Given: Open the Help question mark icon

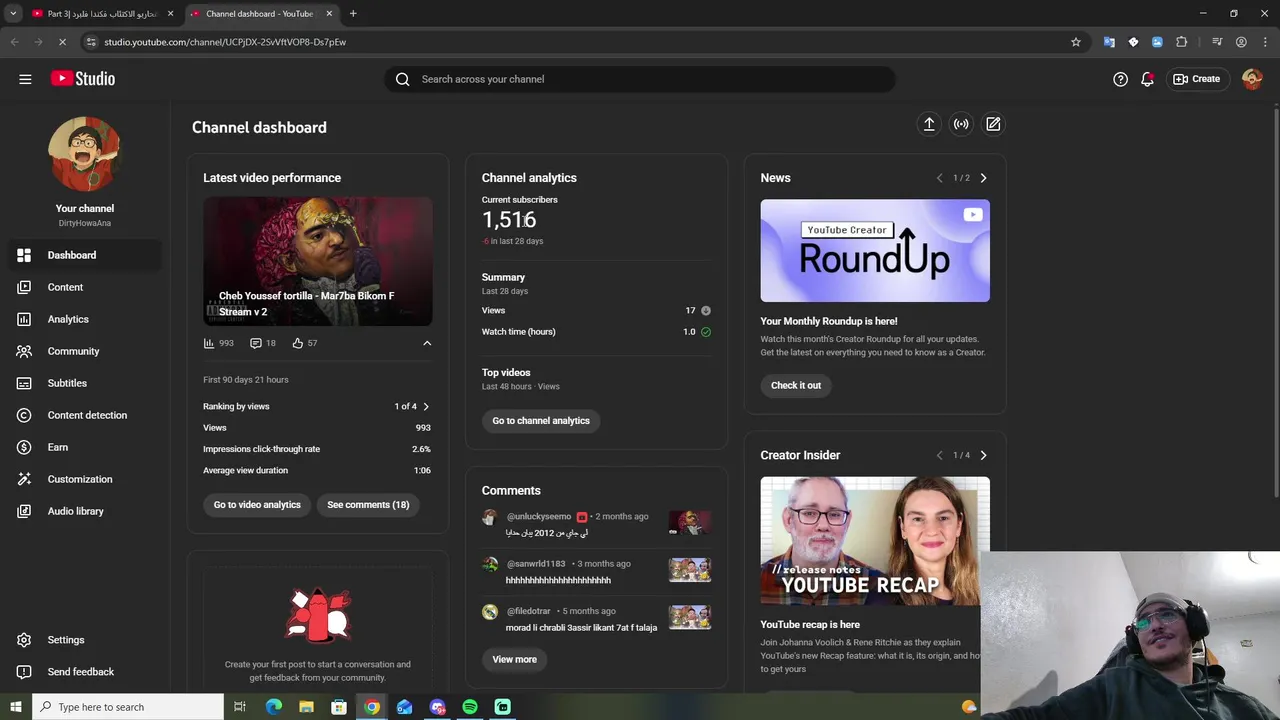Looking at the screenshot, I should 1120,79.
